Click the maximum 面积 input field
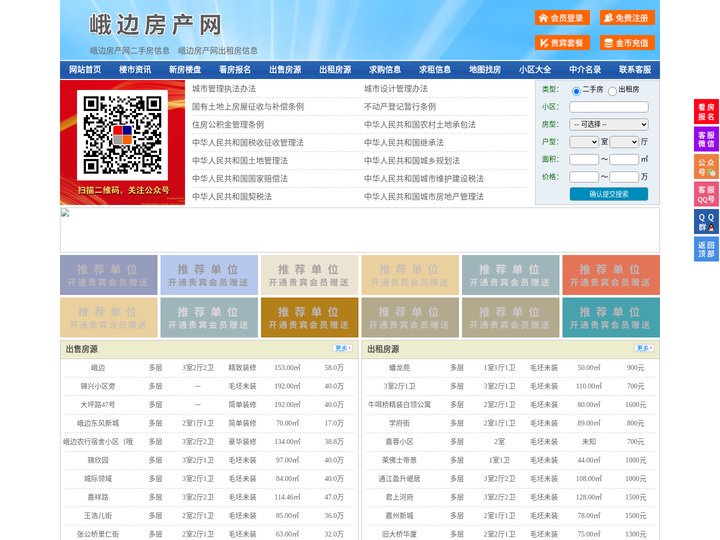 (x=624, y=159)
